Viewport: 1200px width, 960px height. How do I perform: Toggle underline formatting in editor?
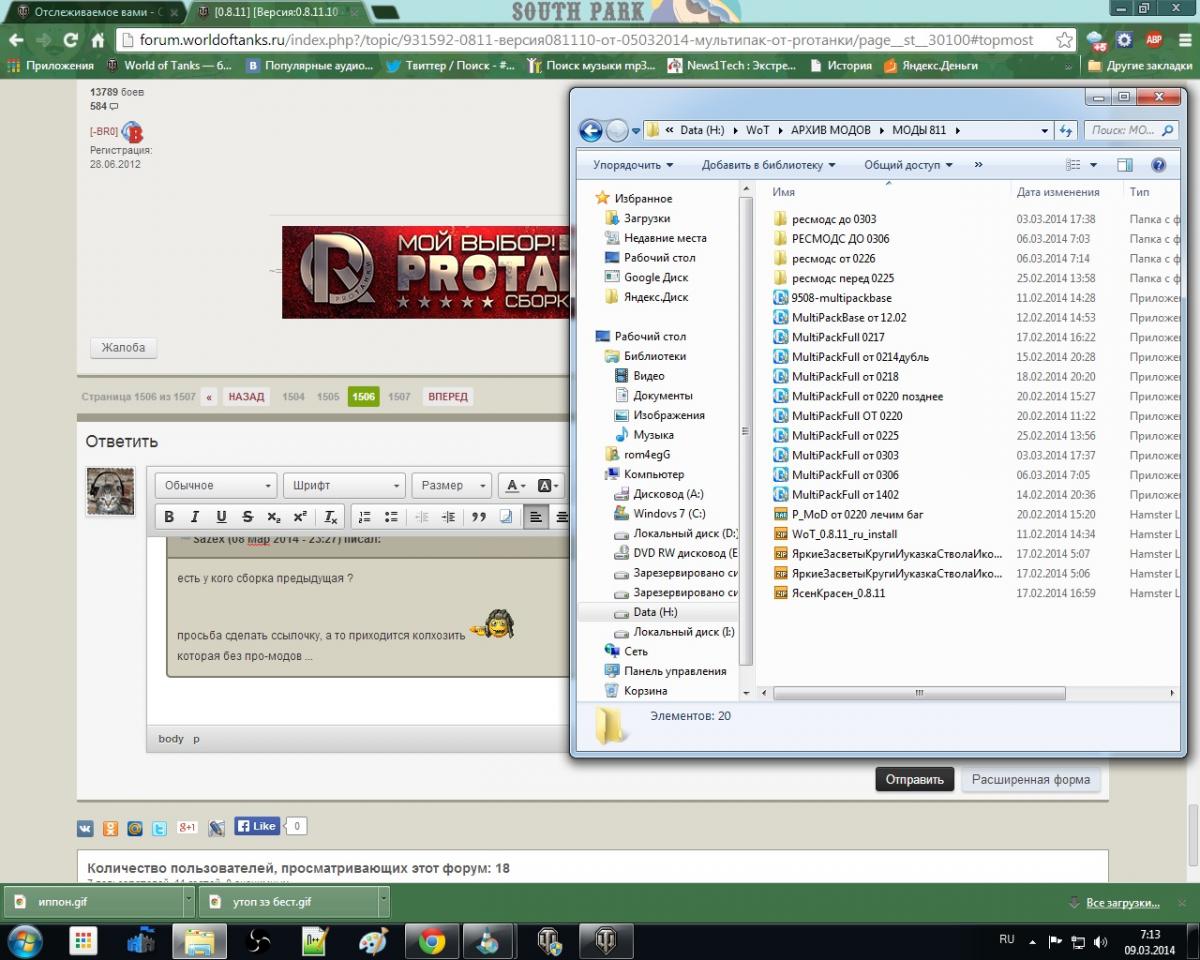(221, 517)
